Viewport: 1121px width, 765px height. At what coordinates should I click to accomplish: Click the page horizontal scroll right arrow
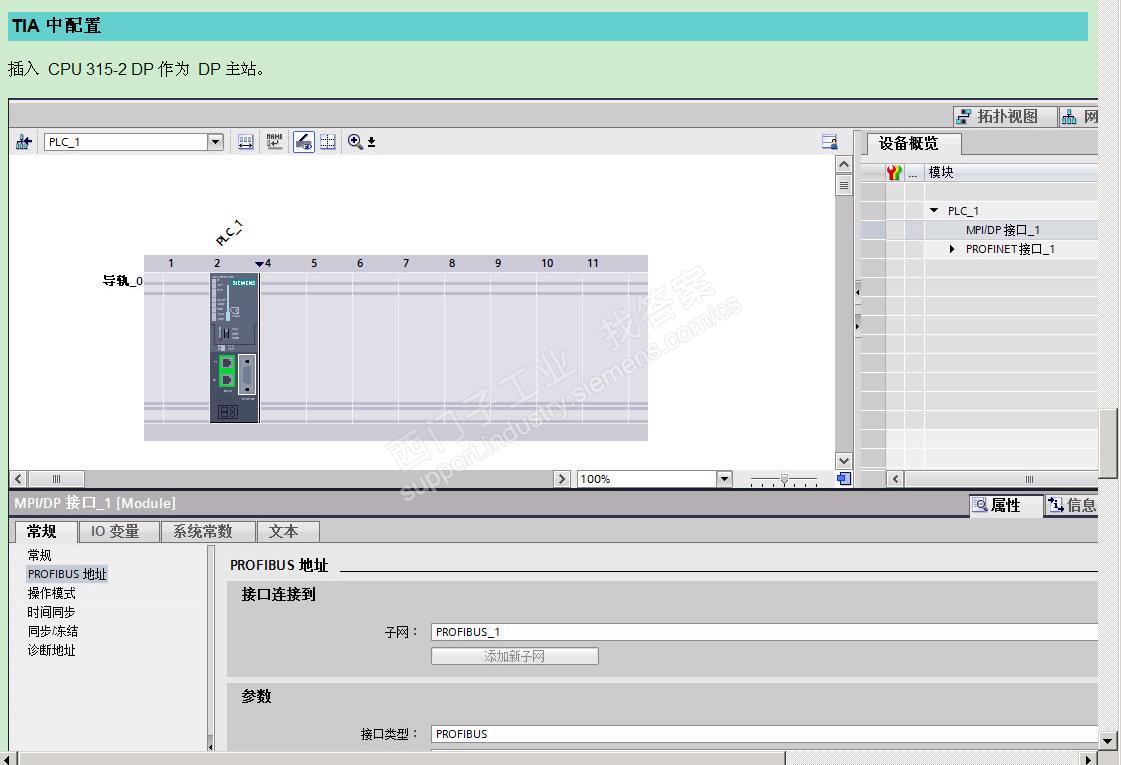(x=1089, y=759)
